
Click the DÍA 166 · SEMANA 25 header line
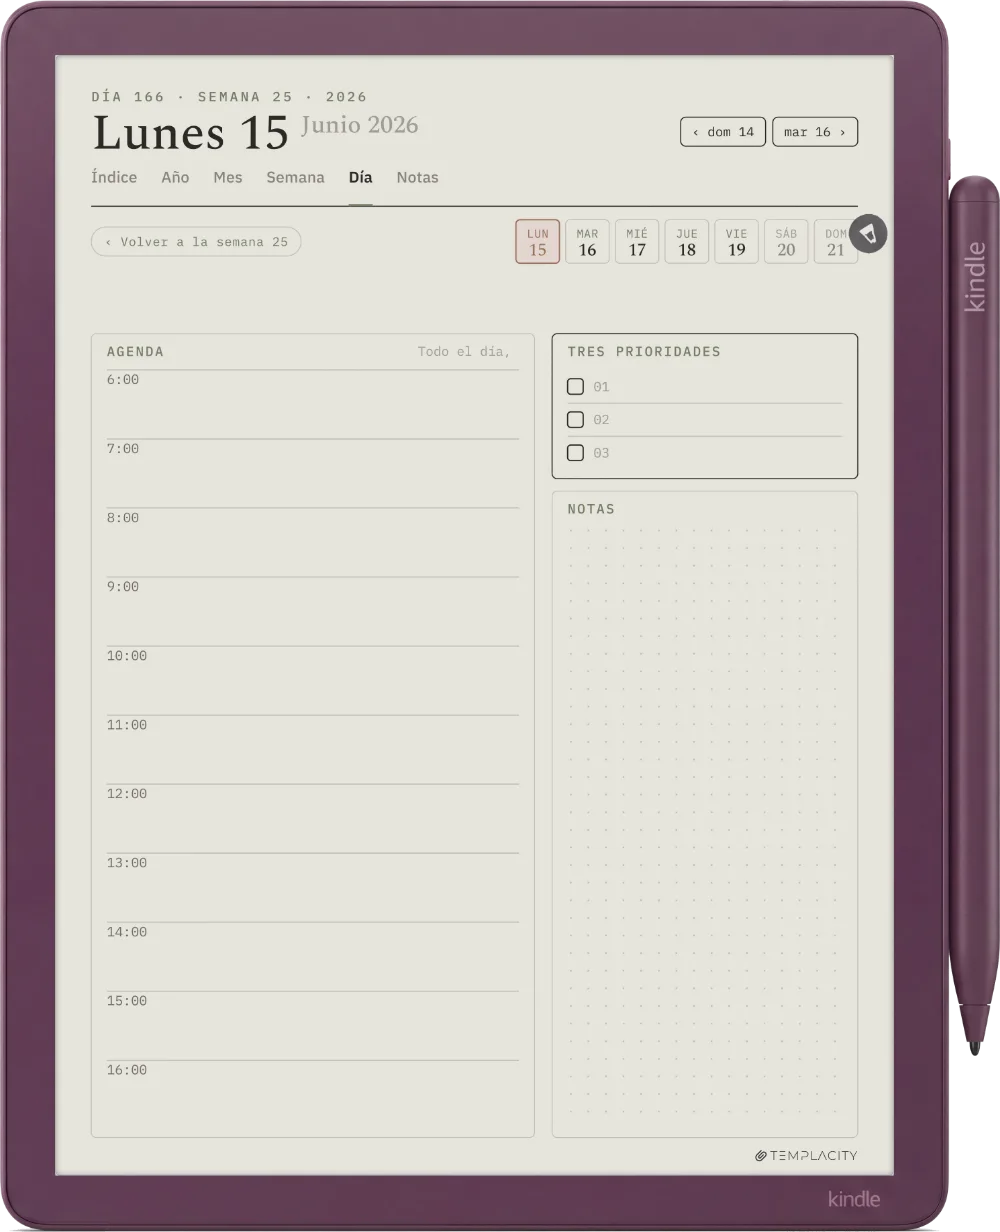(229, 97)
